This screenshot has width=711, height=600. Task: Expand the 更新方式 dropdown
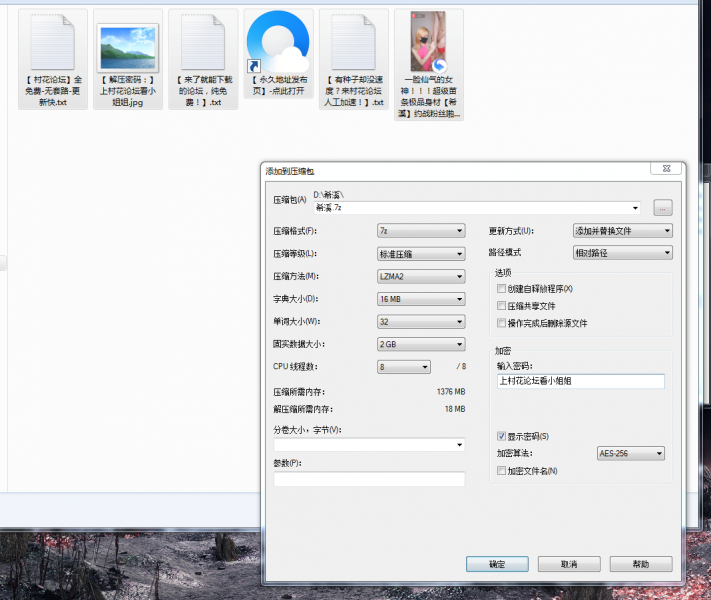click(x=623, y=231)
